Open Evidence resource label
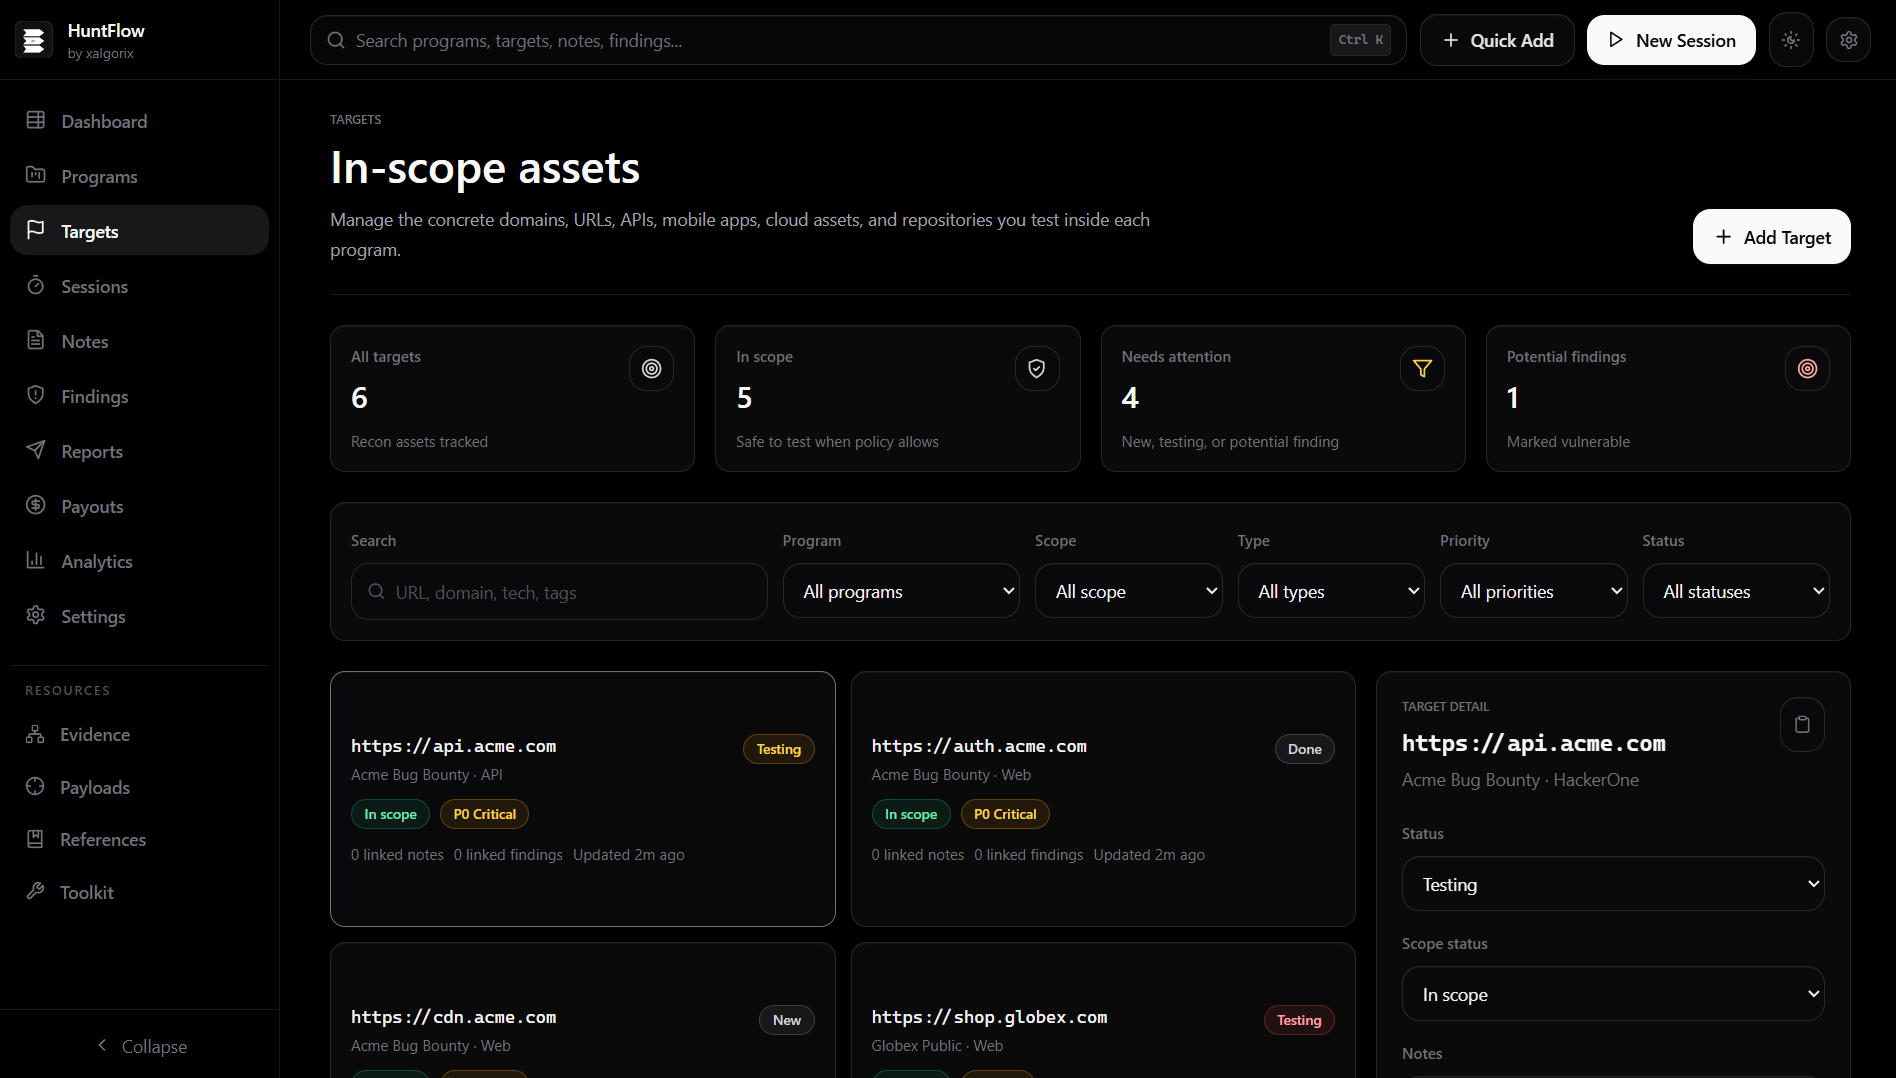The width and height of the screenshot is (1896, 1078). click(x=95, y=734)
